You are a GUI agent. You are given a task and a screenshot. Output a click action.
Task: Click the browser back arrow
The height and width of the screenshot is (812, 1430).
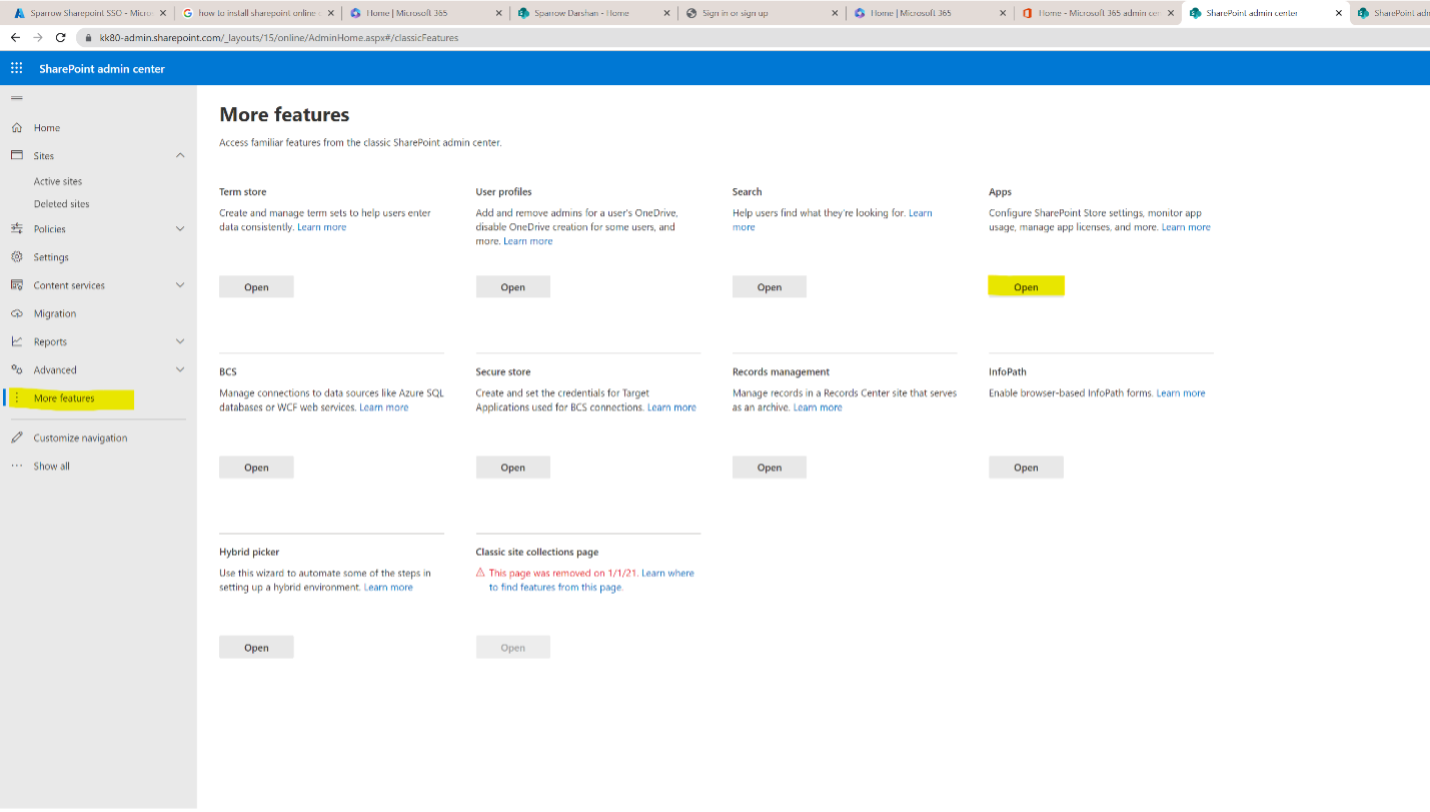tap(15, 38)
